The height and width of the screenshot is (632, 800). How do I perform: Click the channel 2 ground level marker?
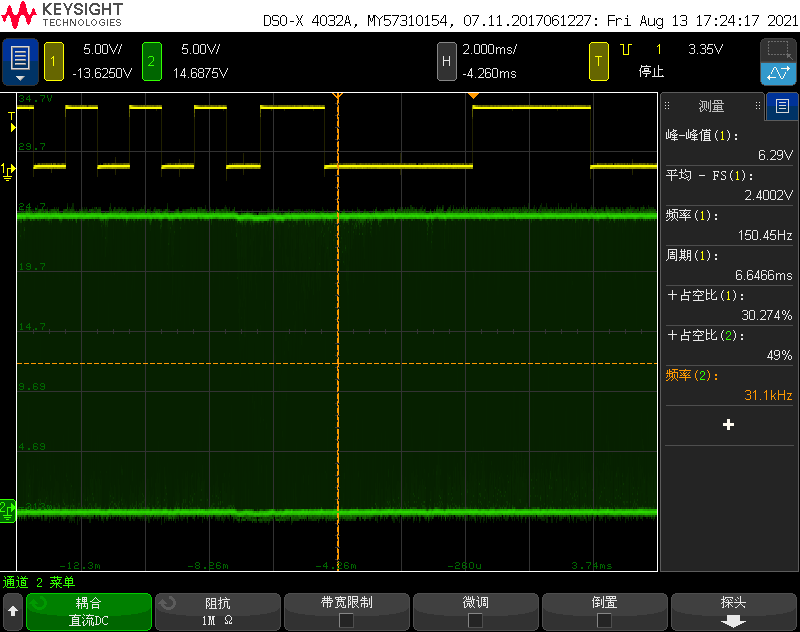pyautogui.click(x=8, y=511)
